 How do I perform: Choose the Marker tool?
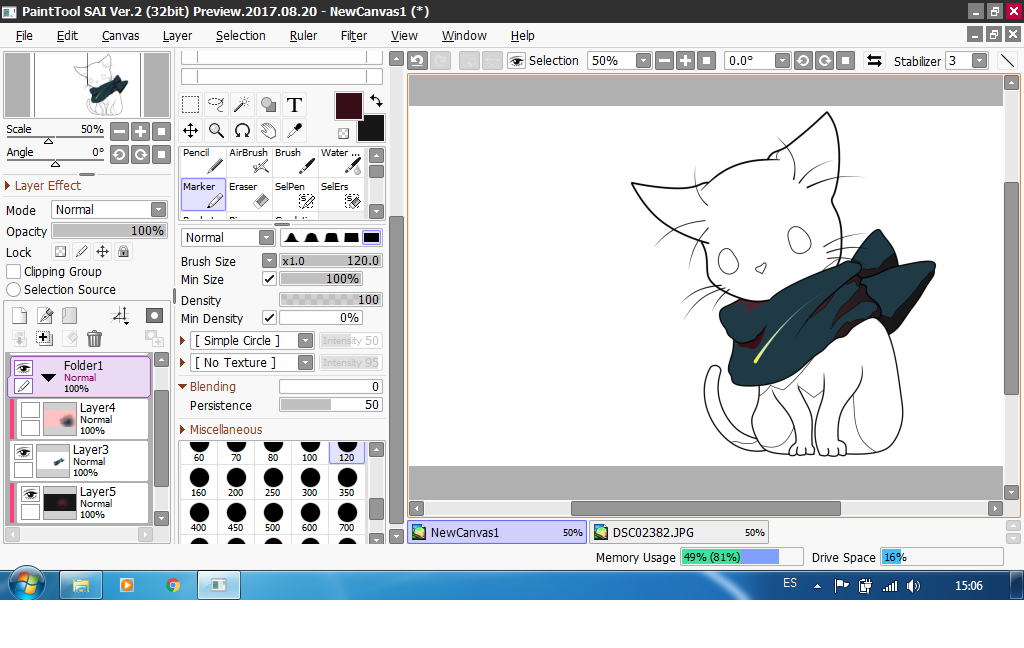click(204, 195)
